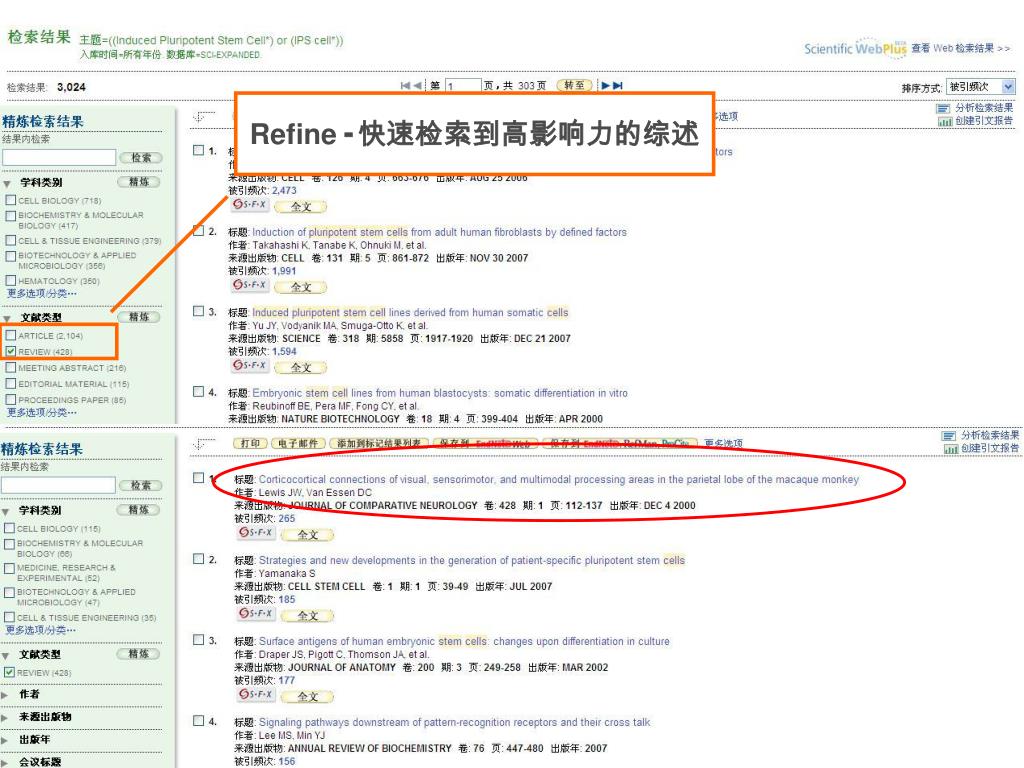This screenshot has width=1024, height=768.
Task: Click the upper 创建引文报告 citation report icon
Action: pyautogui.click(x=942, y=121)
